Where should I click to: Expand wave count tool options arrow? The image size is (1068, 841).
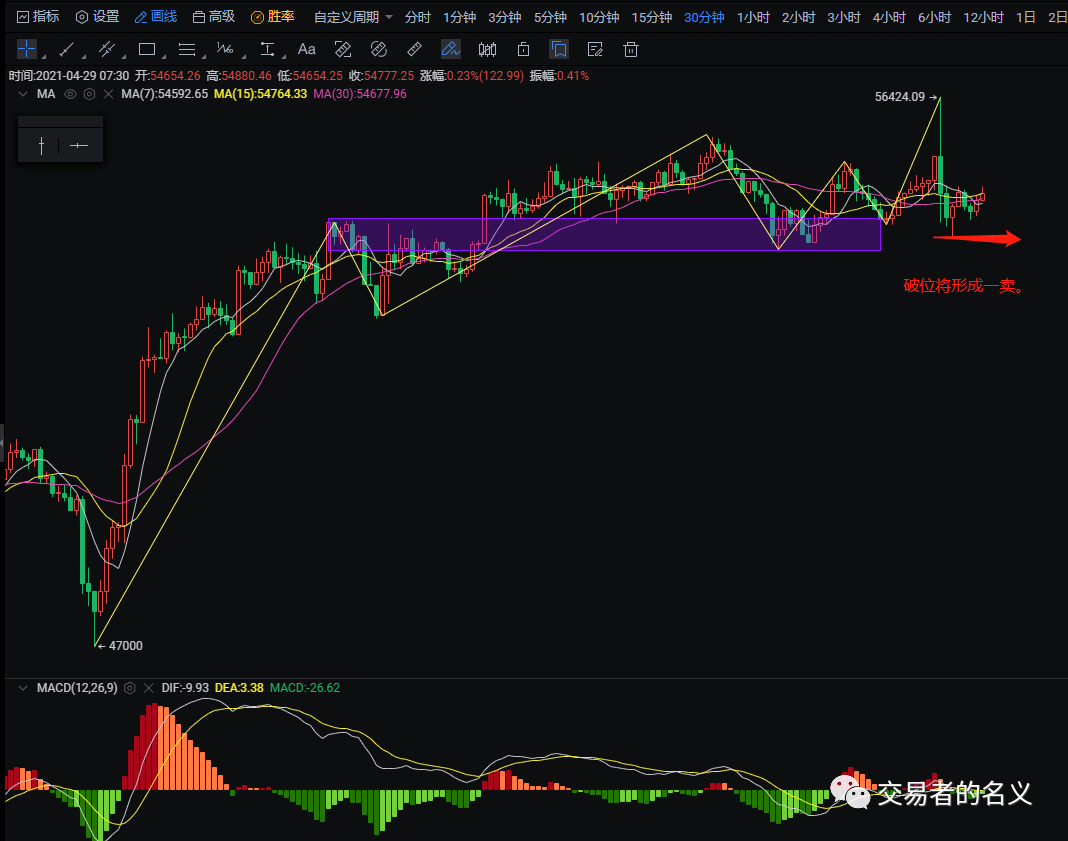[x=243, y=56]
